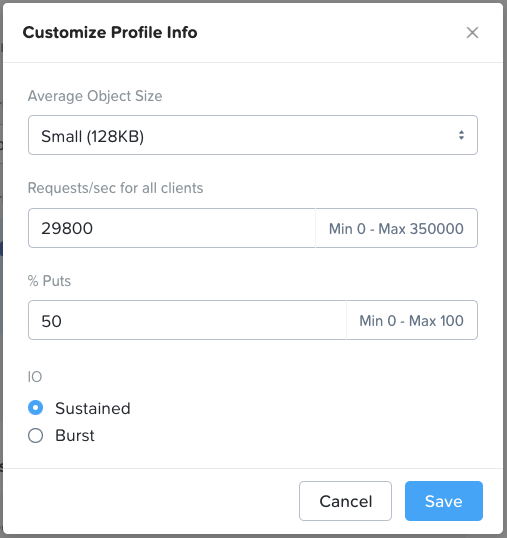Click the Burst option label text
The height and width of the screenshot is (538, 507).
point(75,435)
